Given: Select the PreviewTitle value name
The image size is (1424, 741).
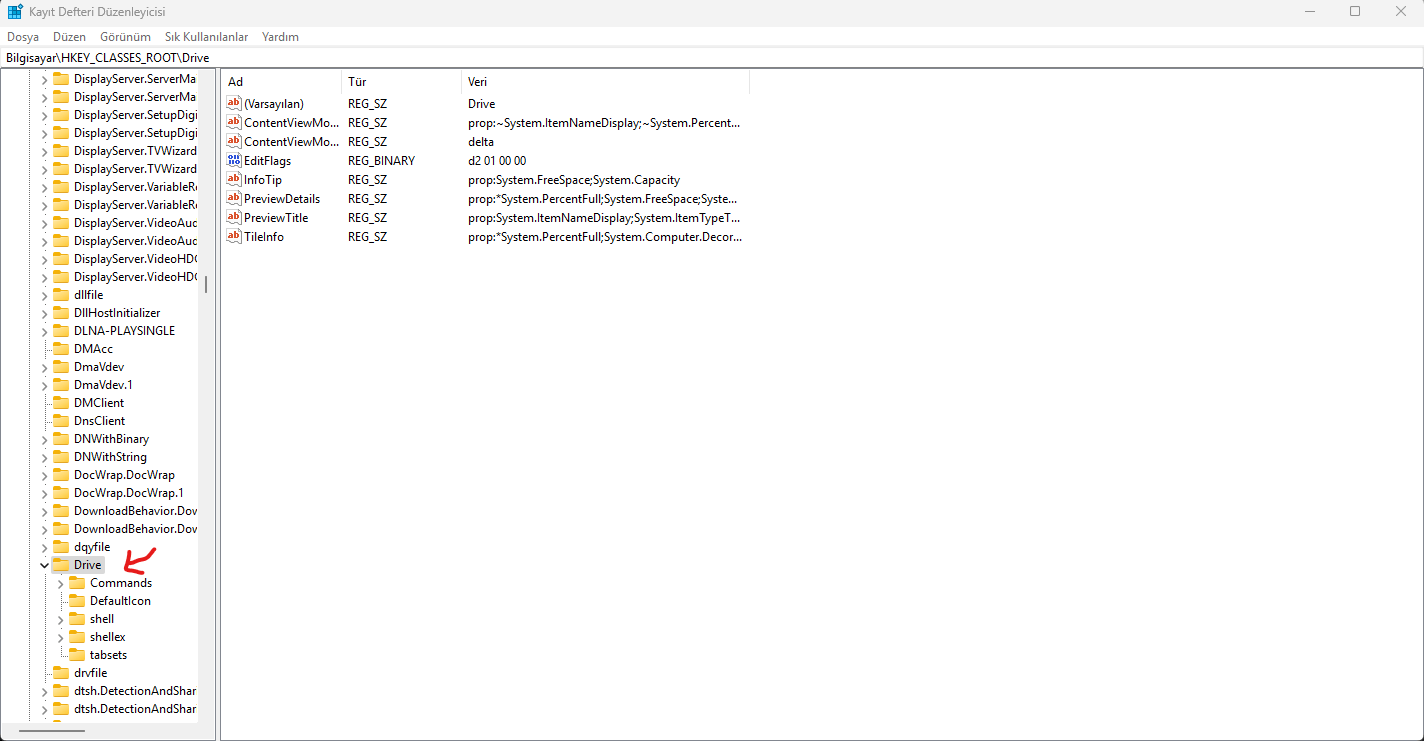Looking at the screenshot, I should point(276,217).
